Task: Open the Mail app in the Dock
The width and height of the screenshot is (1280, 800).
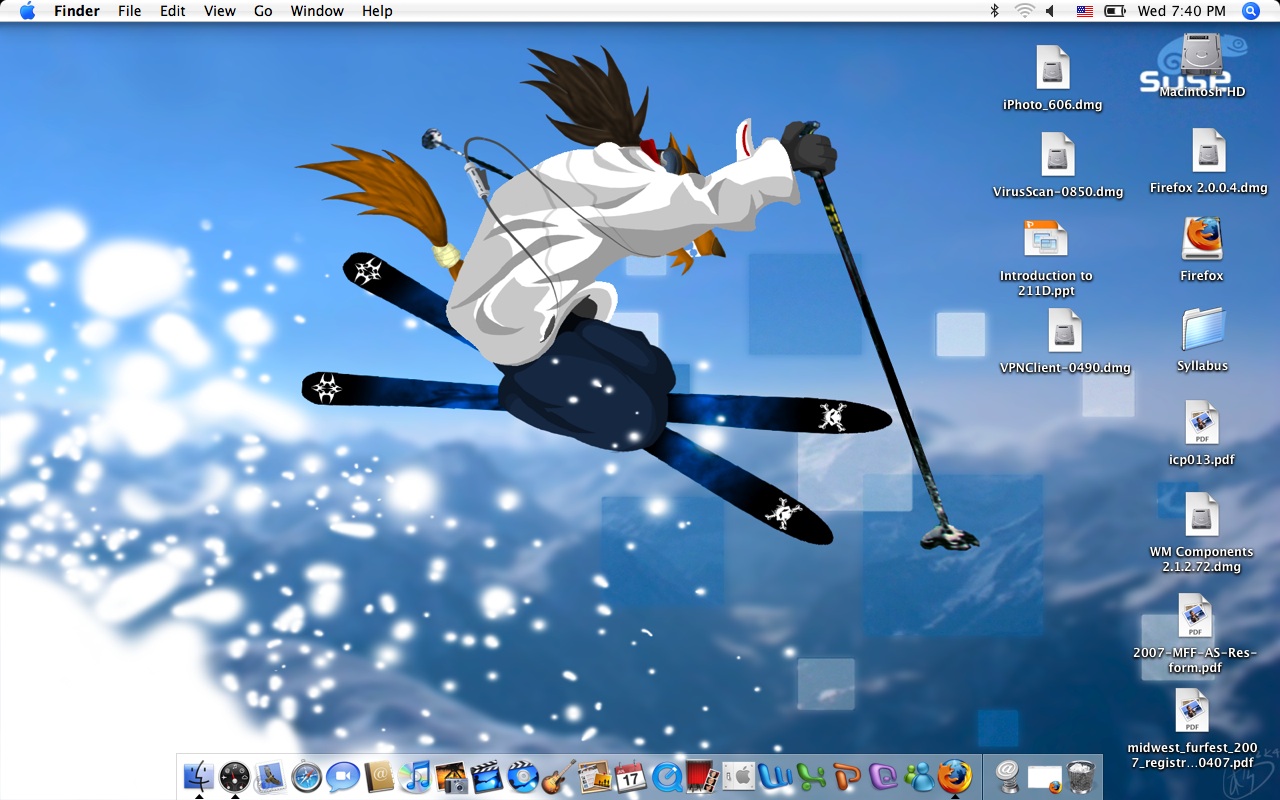Action: click(x=271, y=776)
